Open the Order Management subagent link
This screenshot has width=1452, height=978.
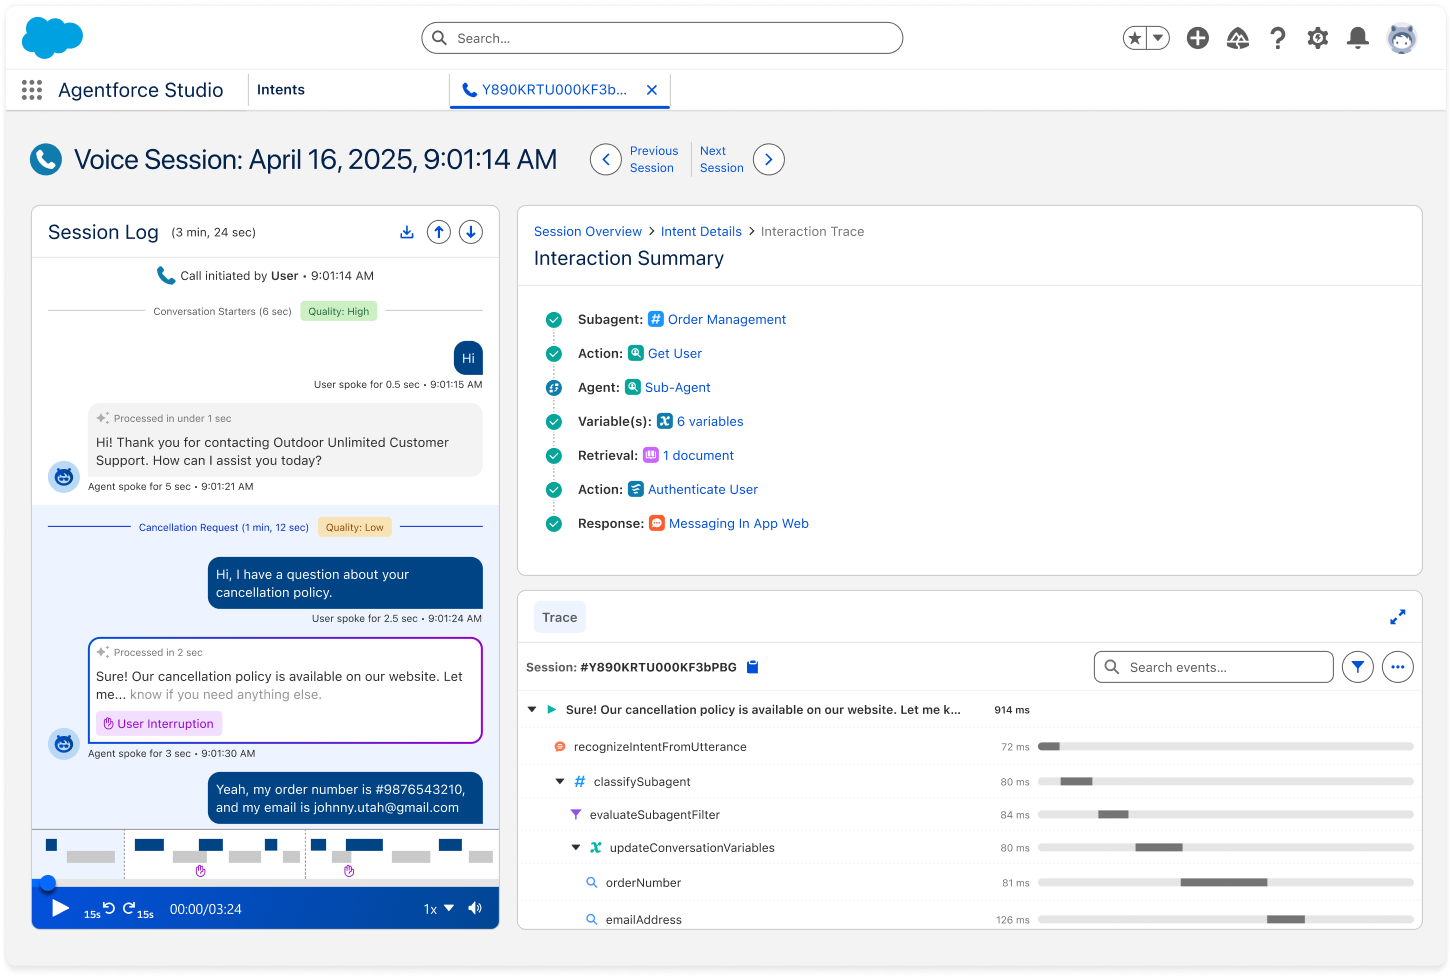coord(727,320)
